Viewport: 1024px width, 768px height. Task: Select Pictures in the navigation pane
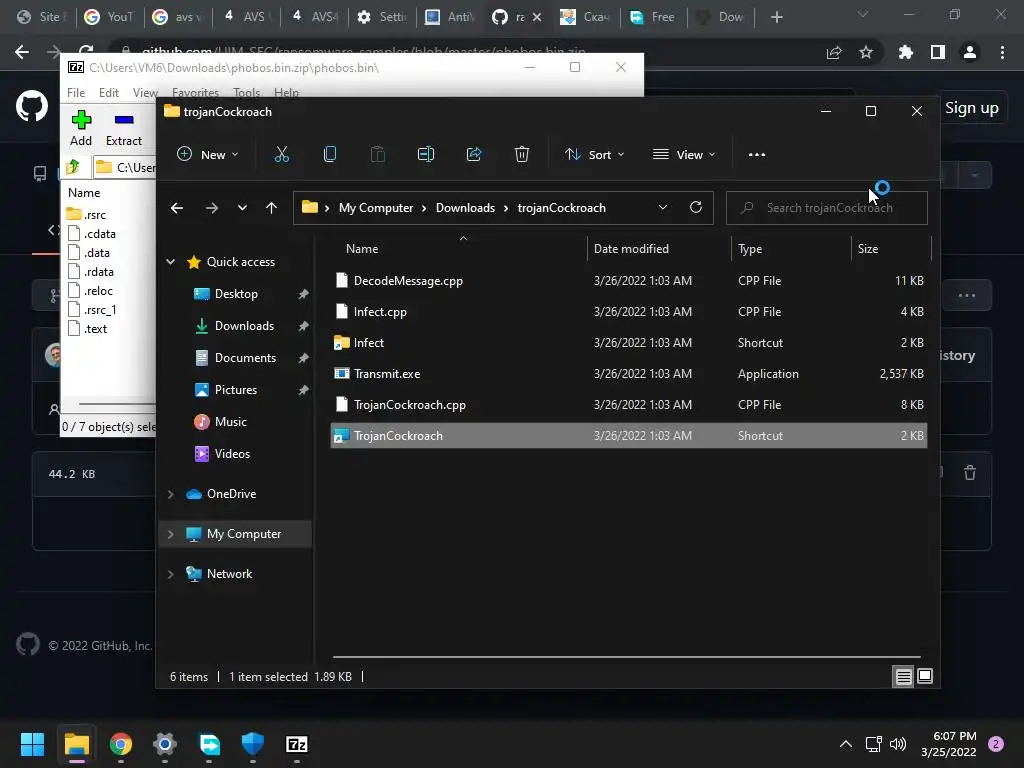click(x=236, y=390)
